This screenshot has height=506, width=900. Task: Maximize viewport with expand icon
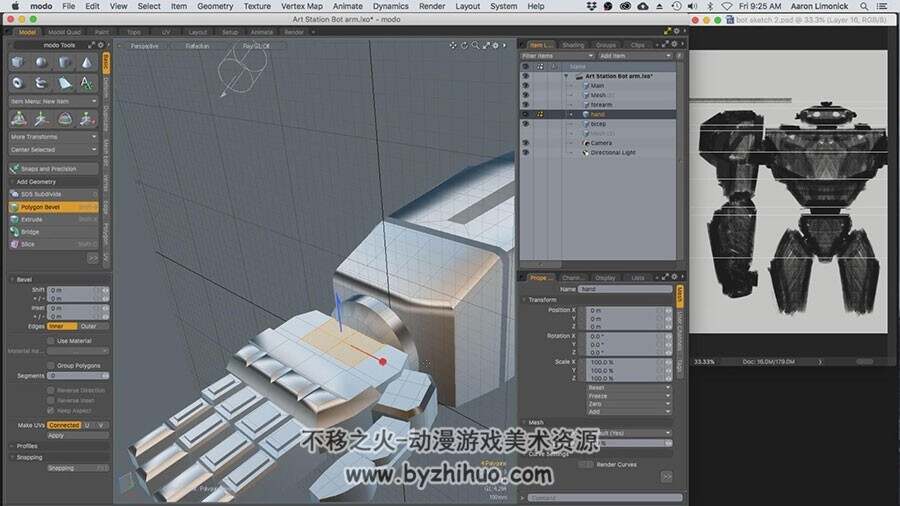click(486, 45)
